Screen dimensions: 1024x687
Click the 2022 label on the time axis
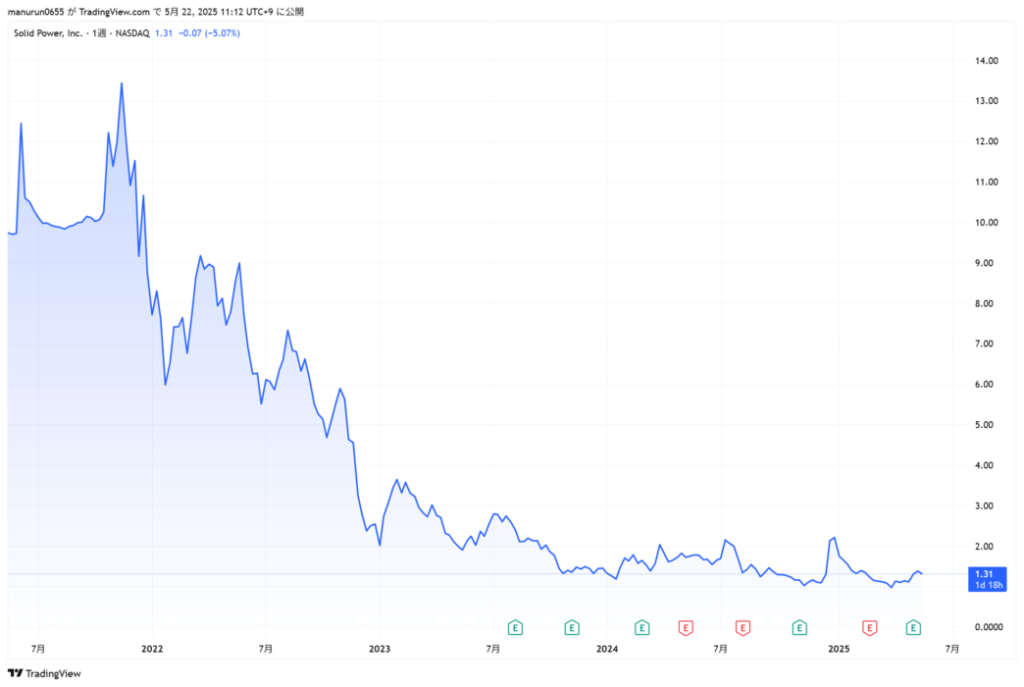152,648
